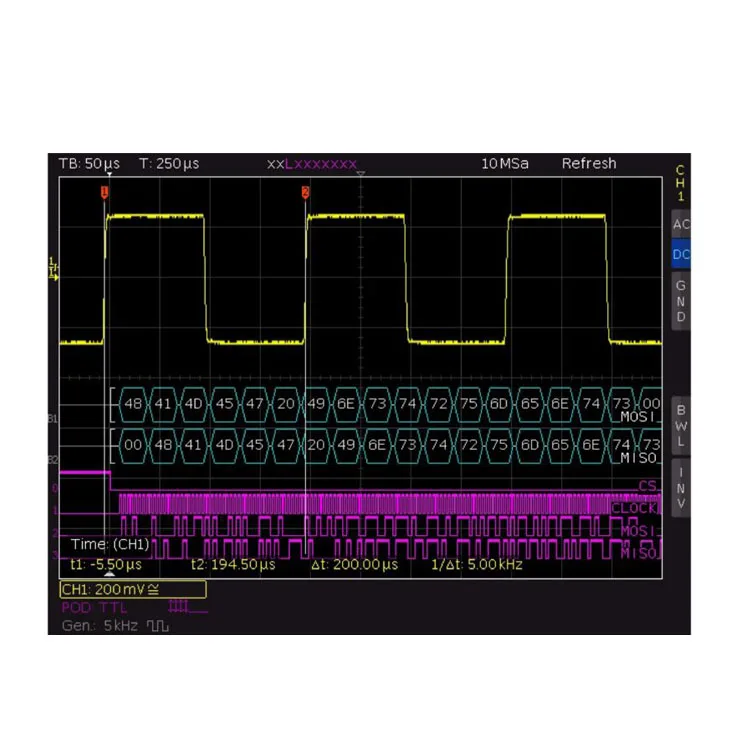
Task: Click decoded byte 4D in MISO row
Action: [x=224, y=445]
